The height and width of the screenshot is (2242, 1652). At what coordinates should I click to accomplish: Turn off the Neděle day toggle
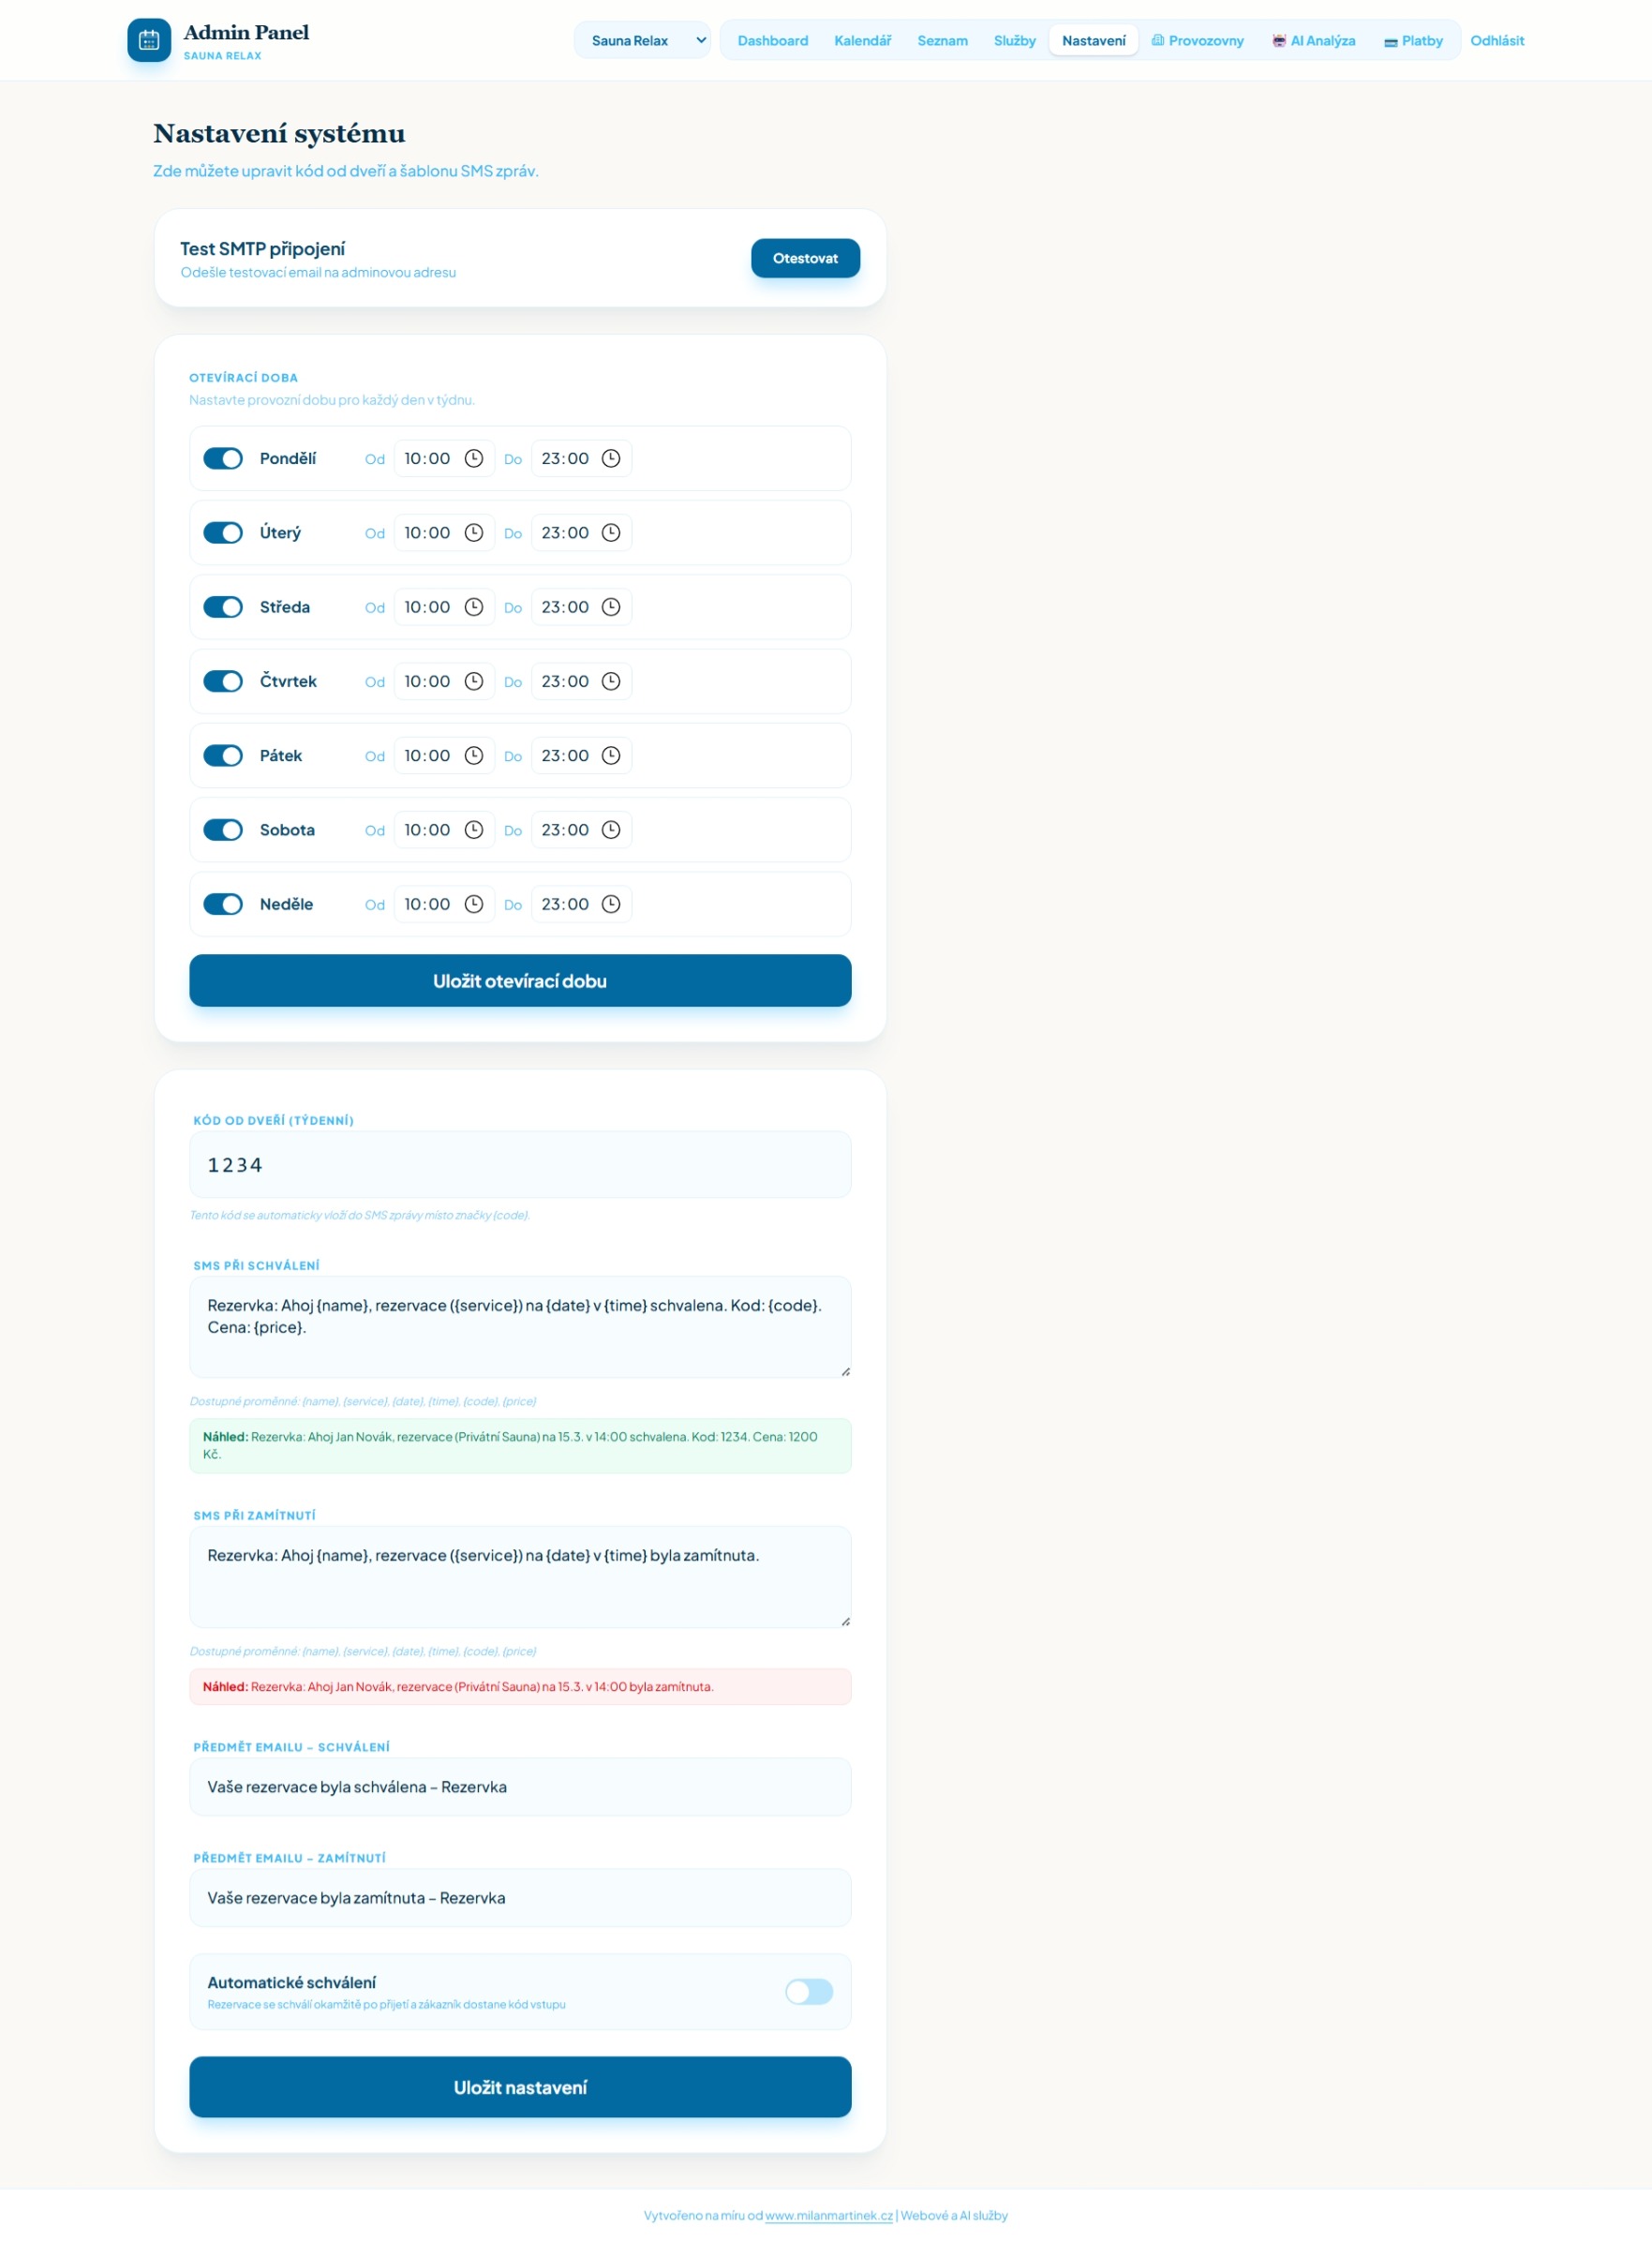click(223, 904)
